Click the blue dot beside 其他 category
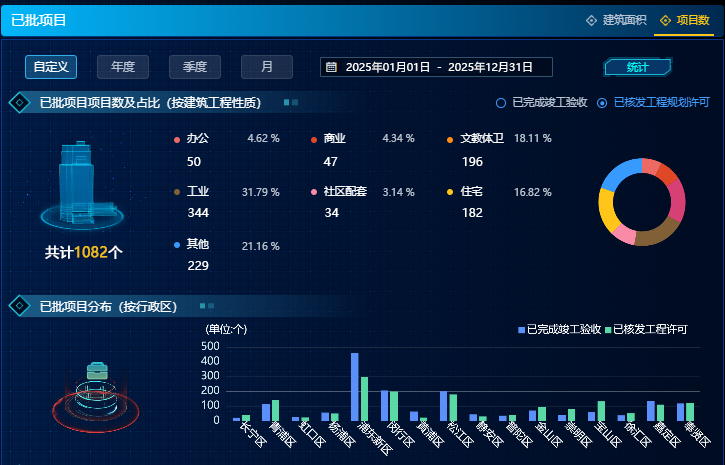The image size is (725, 465). coord(177,245)
